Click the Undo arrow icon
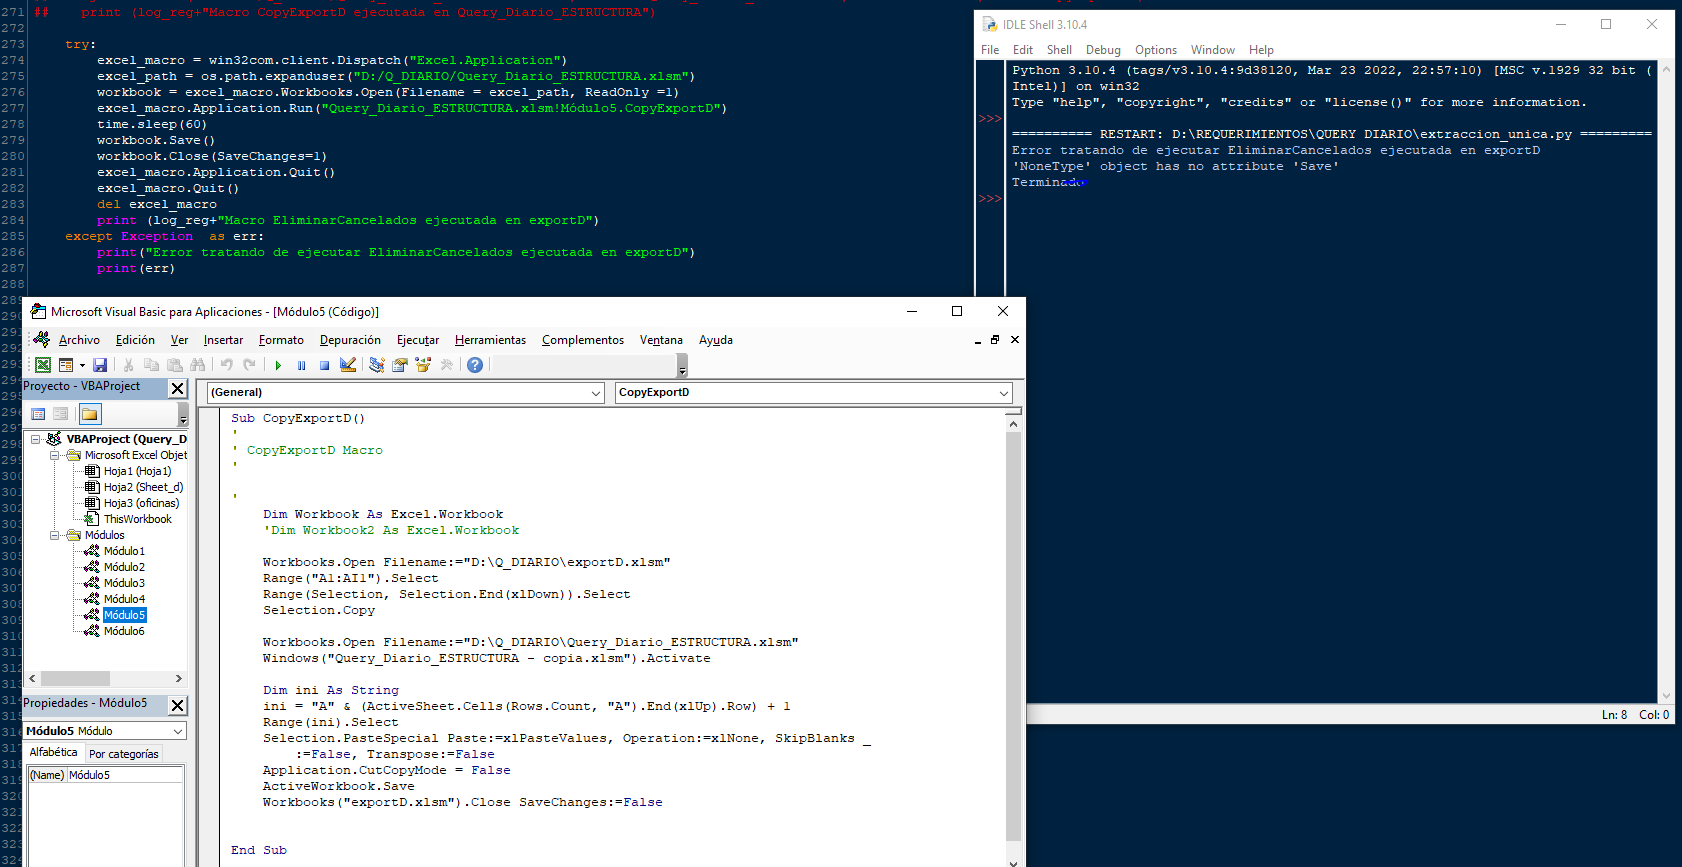 [226, 365]
